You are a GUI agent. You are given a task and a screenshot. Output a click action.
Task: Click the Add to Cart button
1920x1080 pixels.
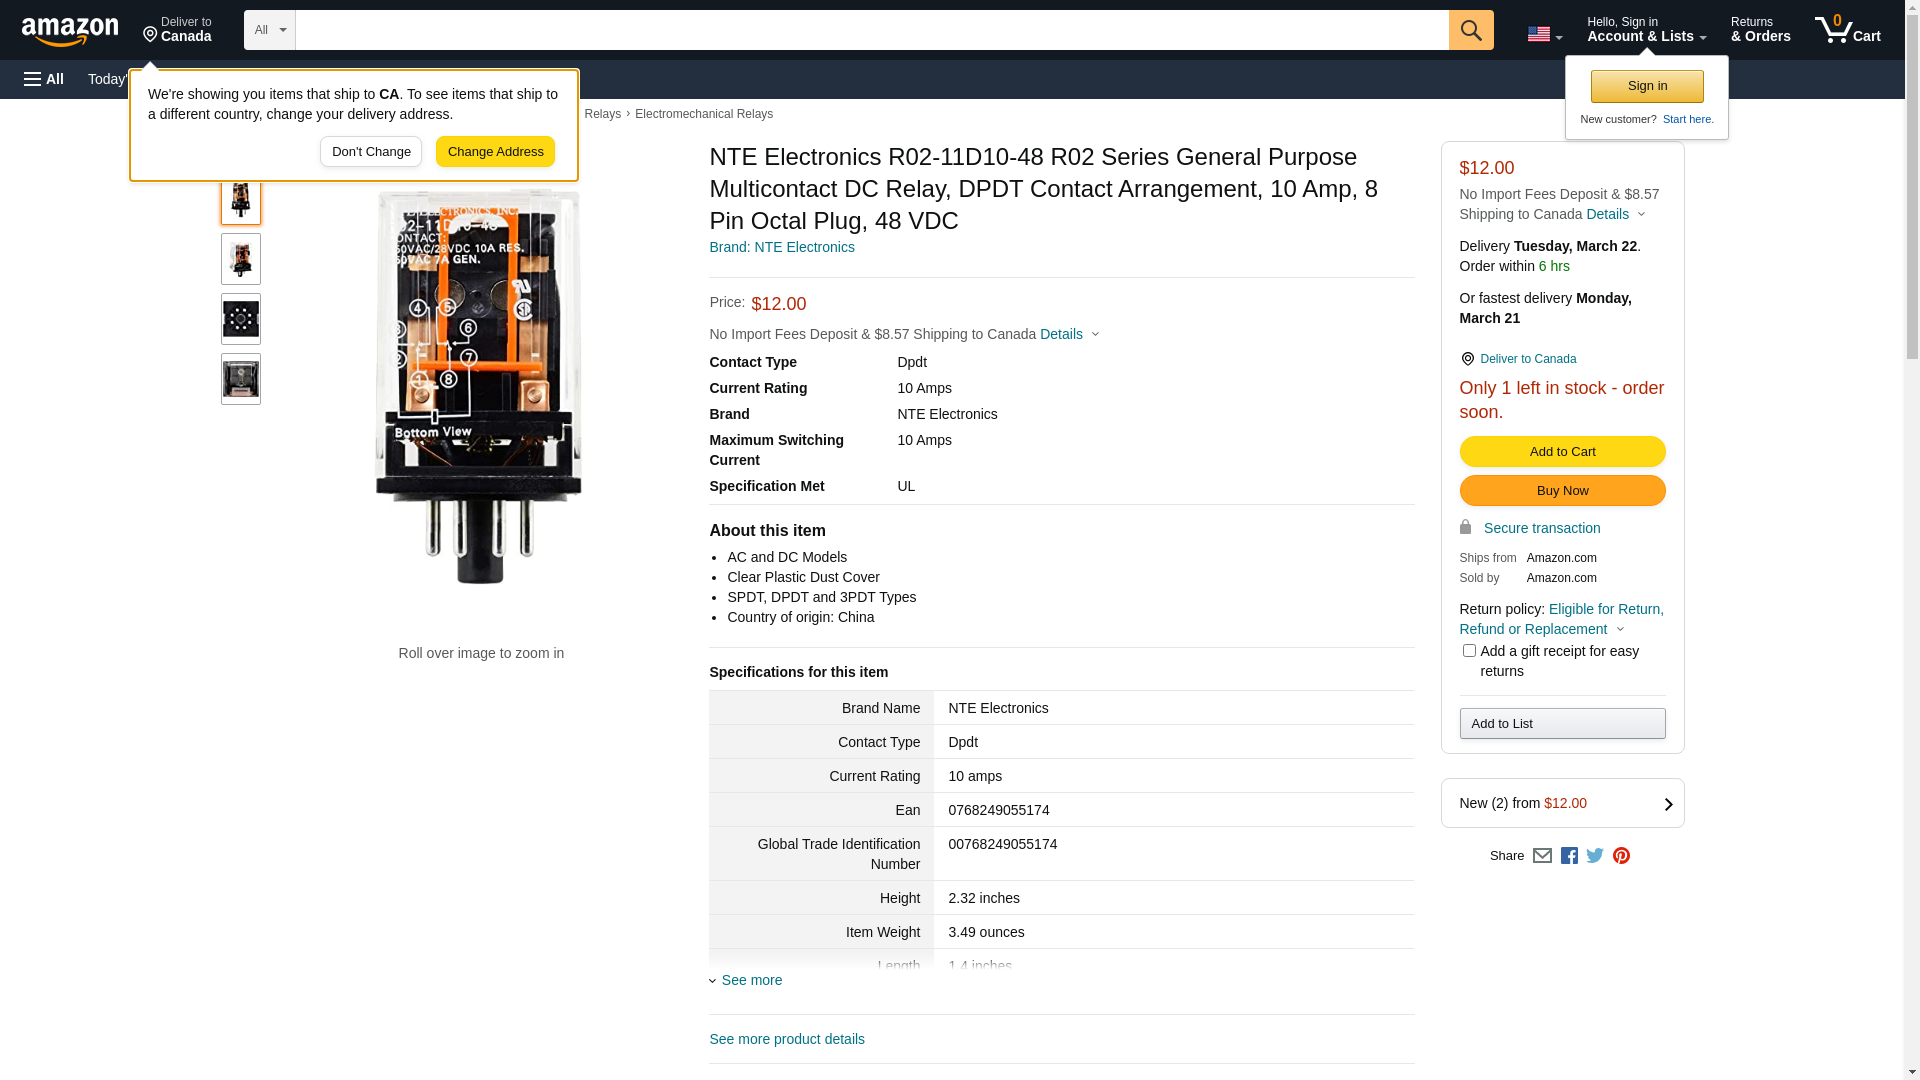1562,452
